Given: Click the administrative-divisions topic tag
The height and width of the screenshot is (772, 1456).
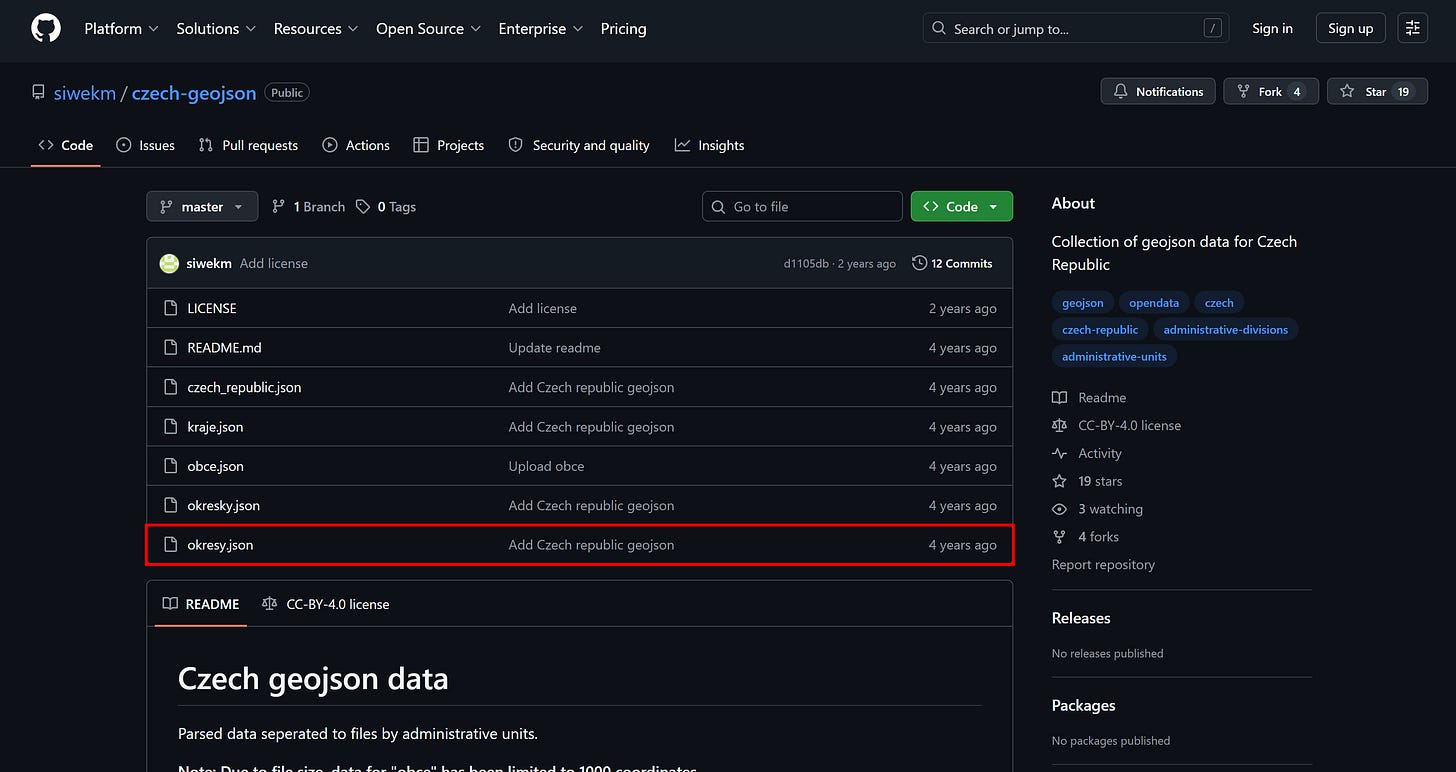Looking at the screenshot, I should point(1226,329).
